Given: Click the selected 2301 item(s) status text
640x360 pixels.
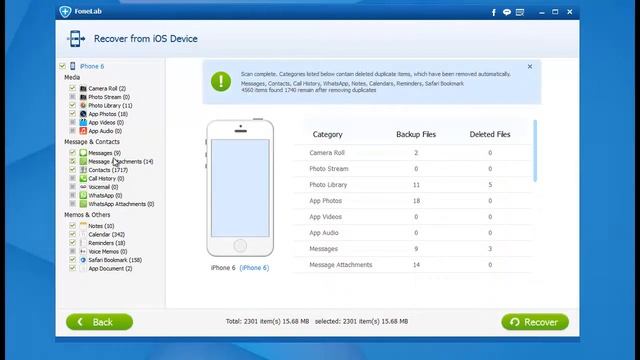Looking at the screenshot, I should tap(361, 322).
